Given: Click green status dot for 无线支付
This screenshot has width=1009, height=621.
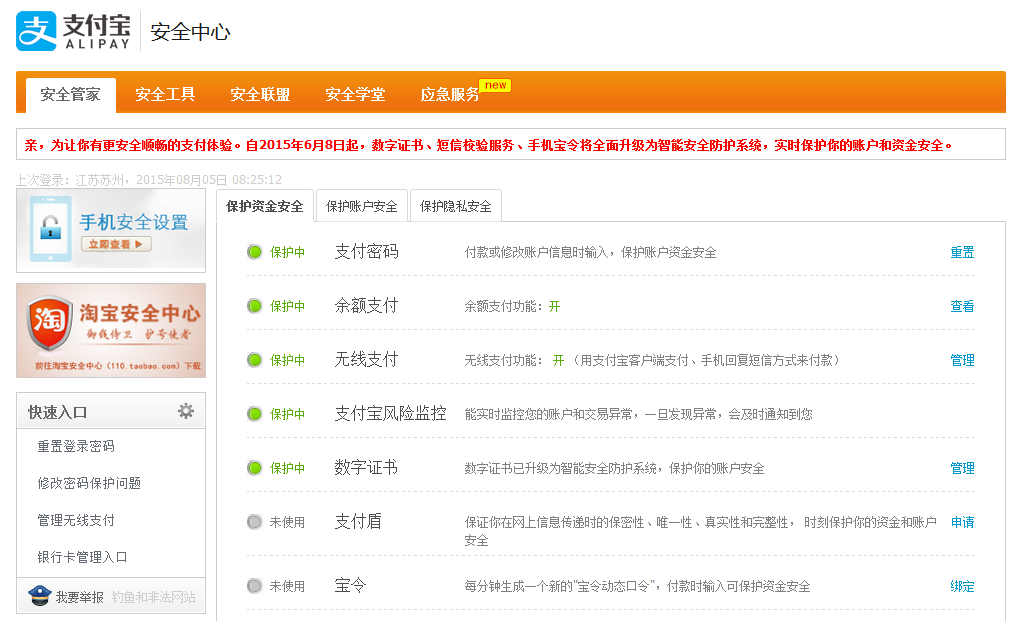Looking at the screenshot, I should [x=254, y=360].
